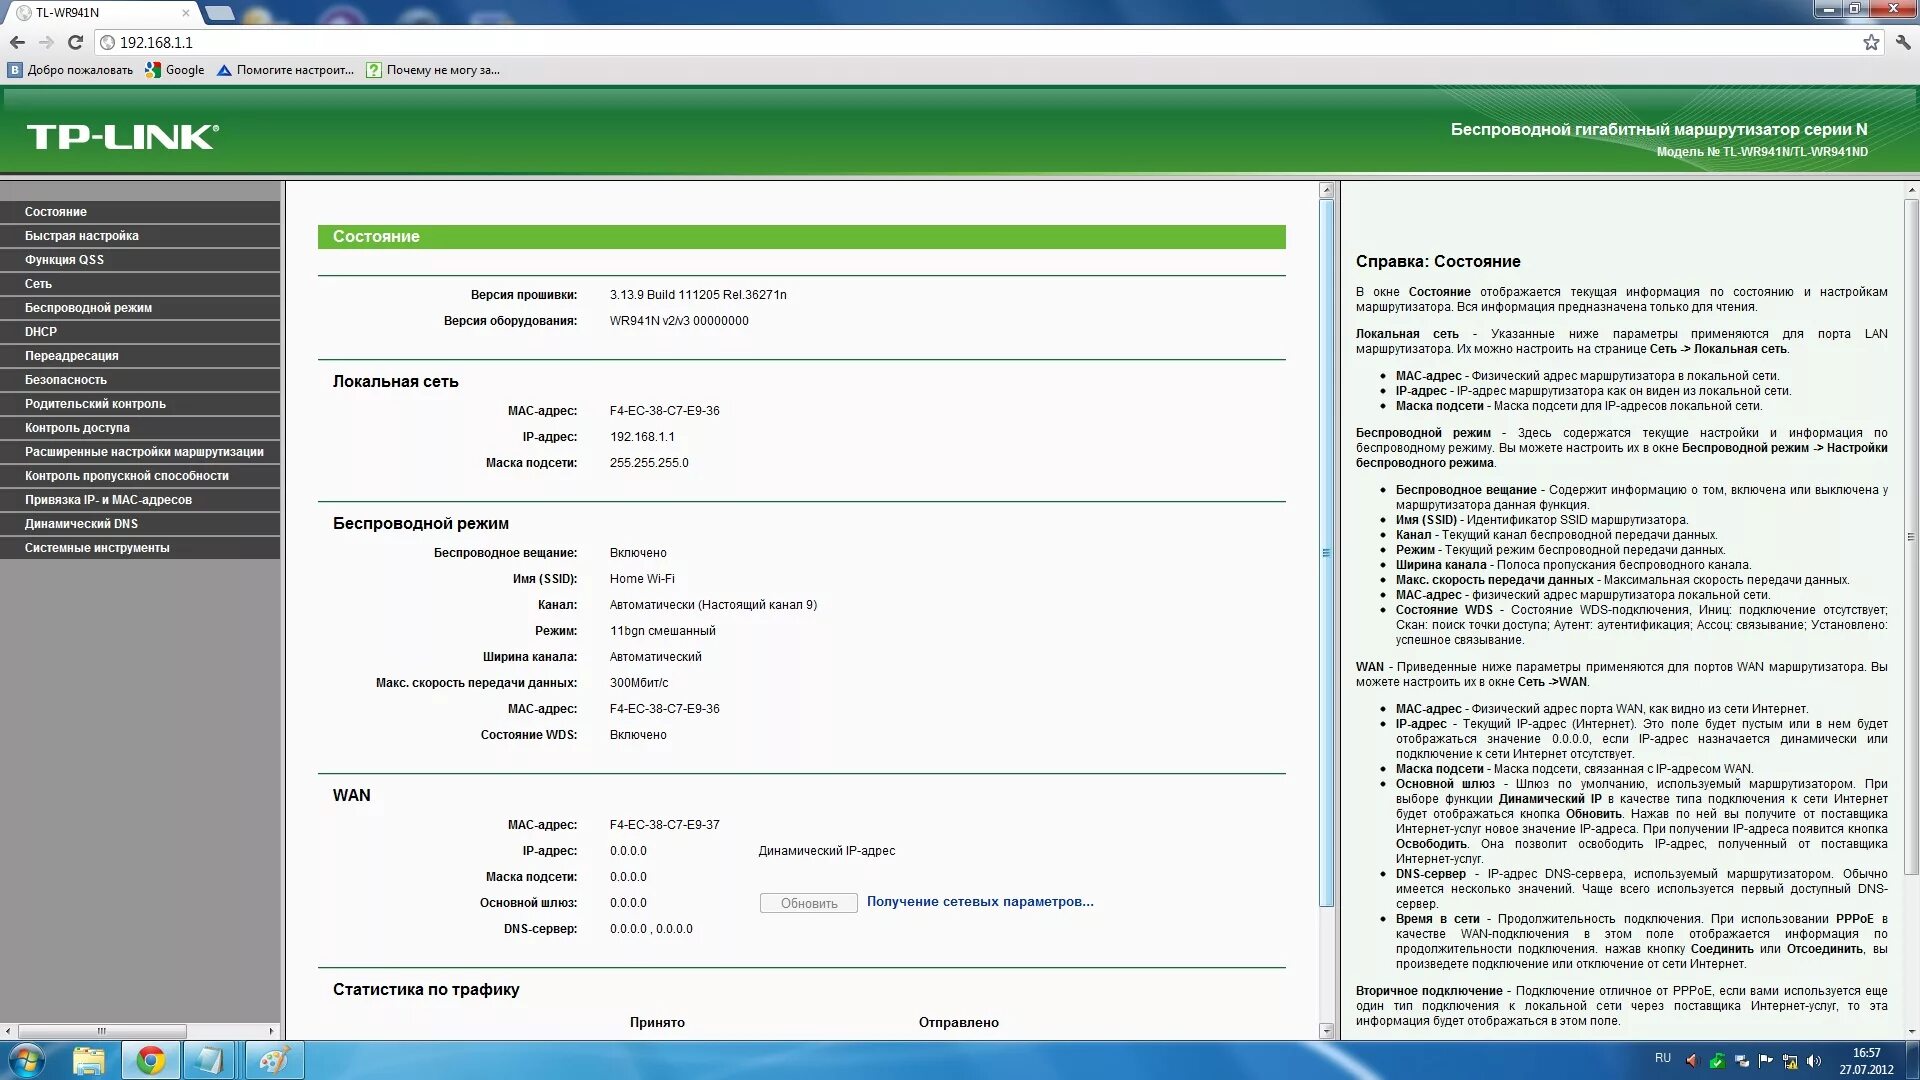Viewport: 1920px width, 1080px height.
Task: Expand the Сеть menu section
Action: tap(38, 284)
